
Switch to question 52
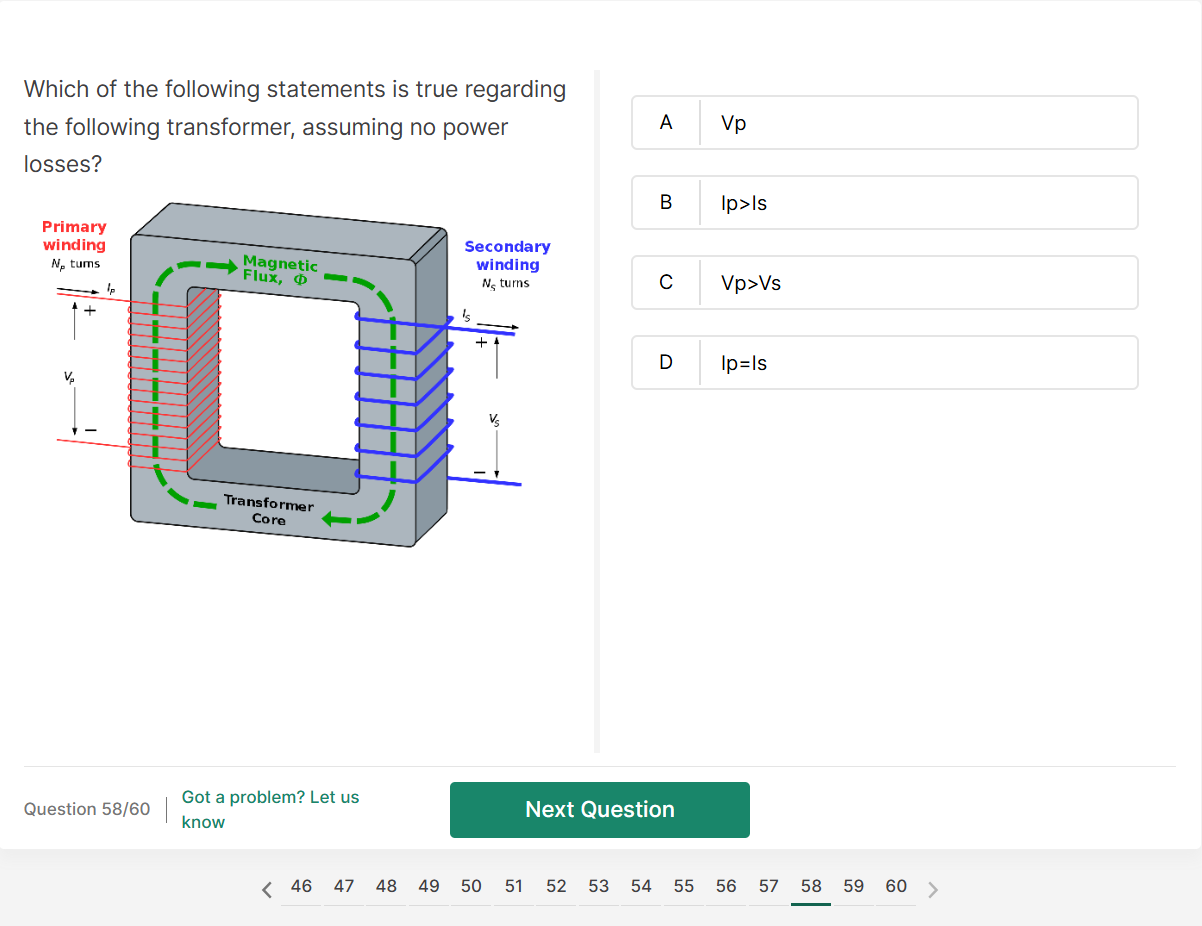tap(556, 886)
